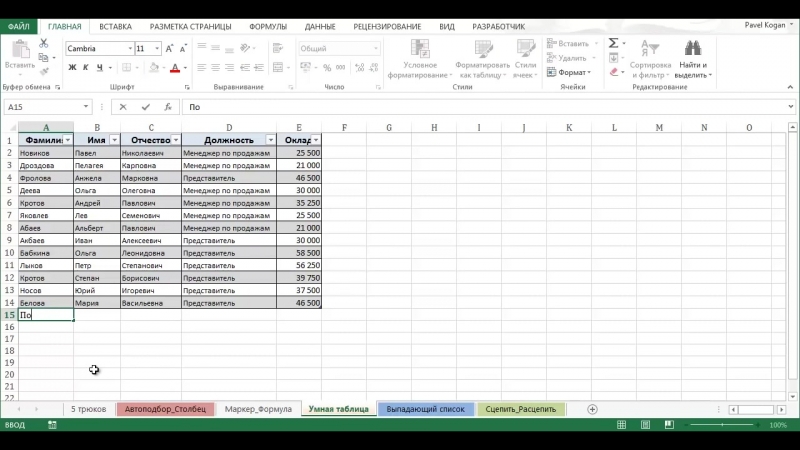Expand the Cambria font name dropdown
Viewport: 800px width, 450px height.
[130, 49]
